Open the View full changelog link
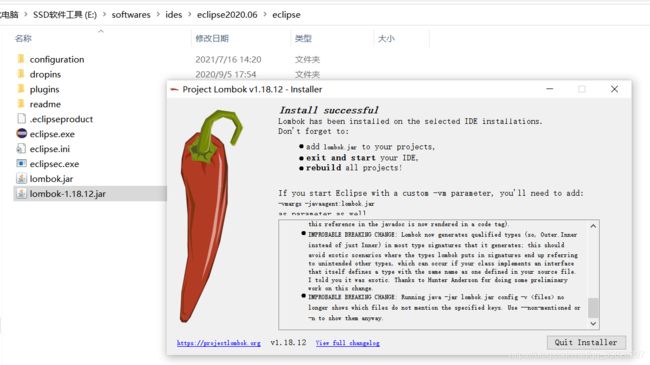650x365 pixels. point(347,343)
